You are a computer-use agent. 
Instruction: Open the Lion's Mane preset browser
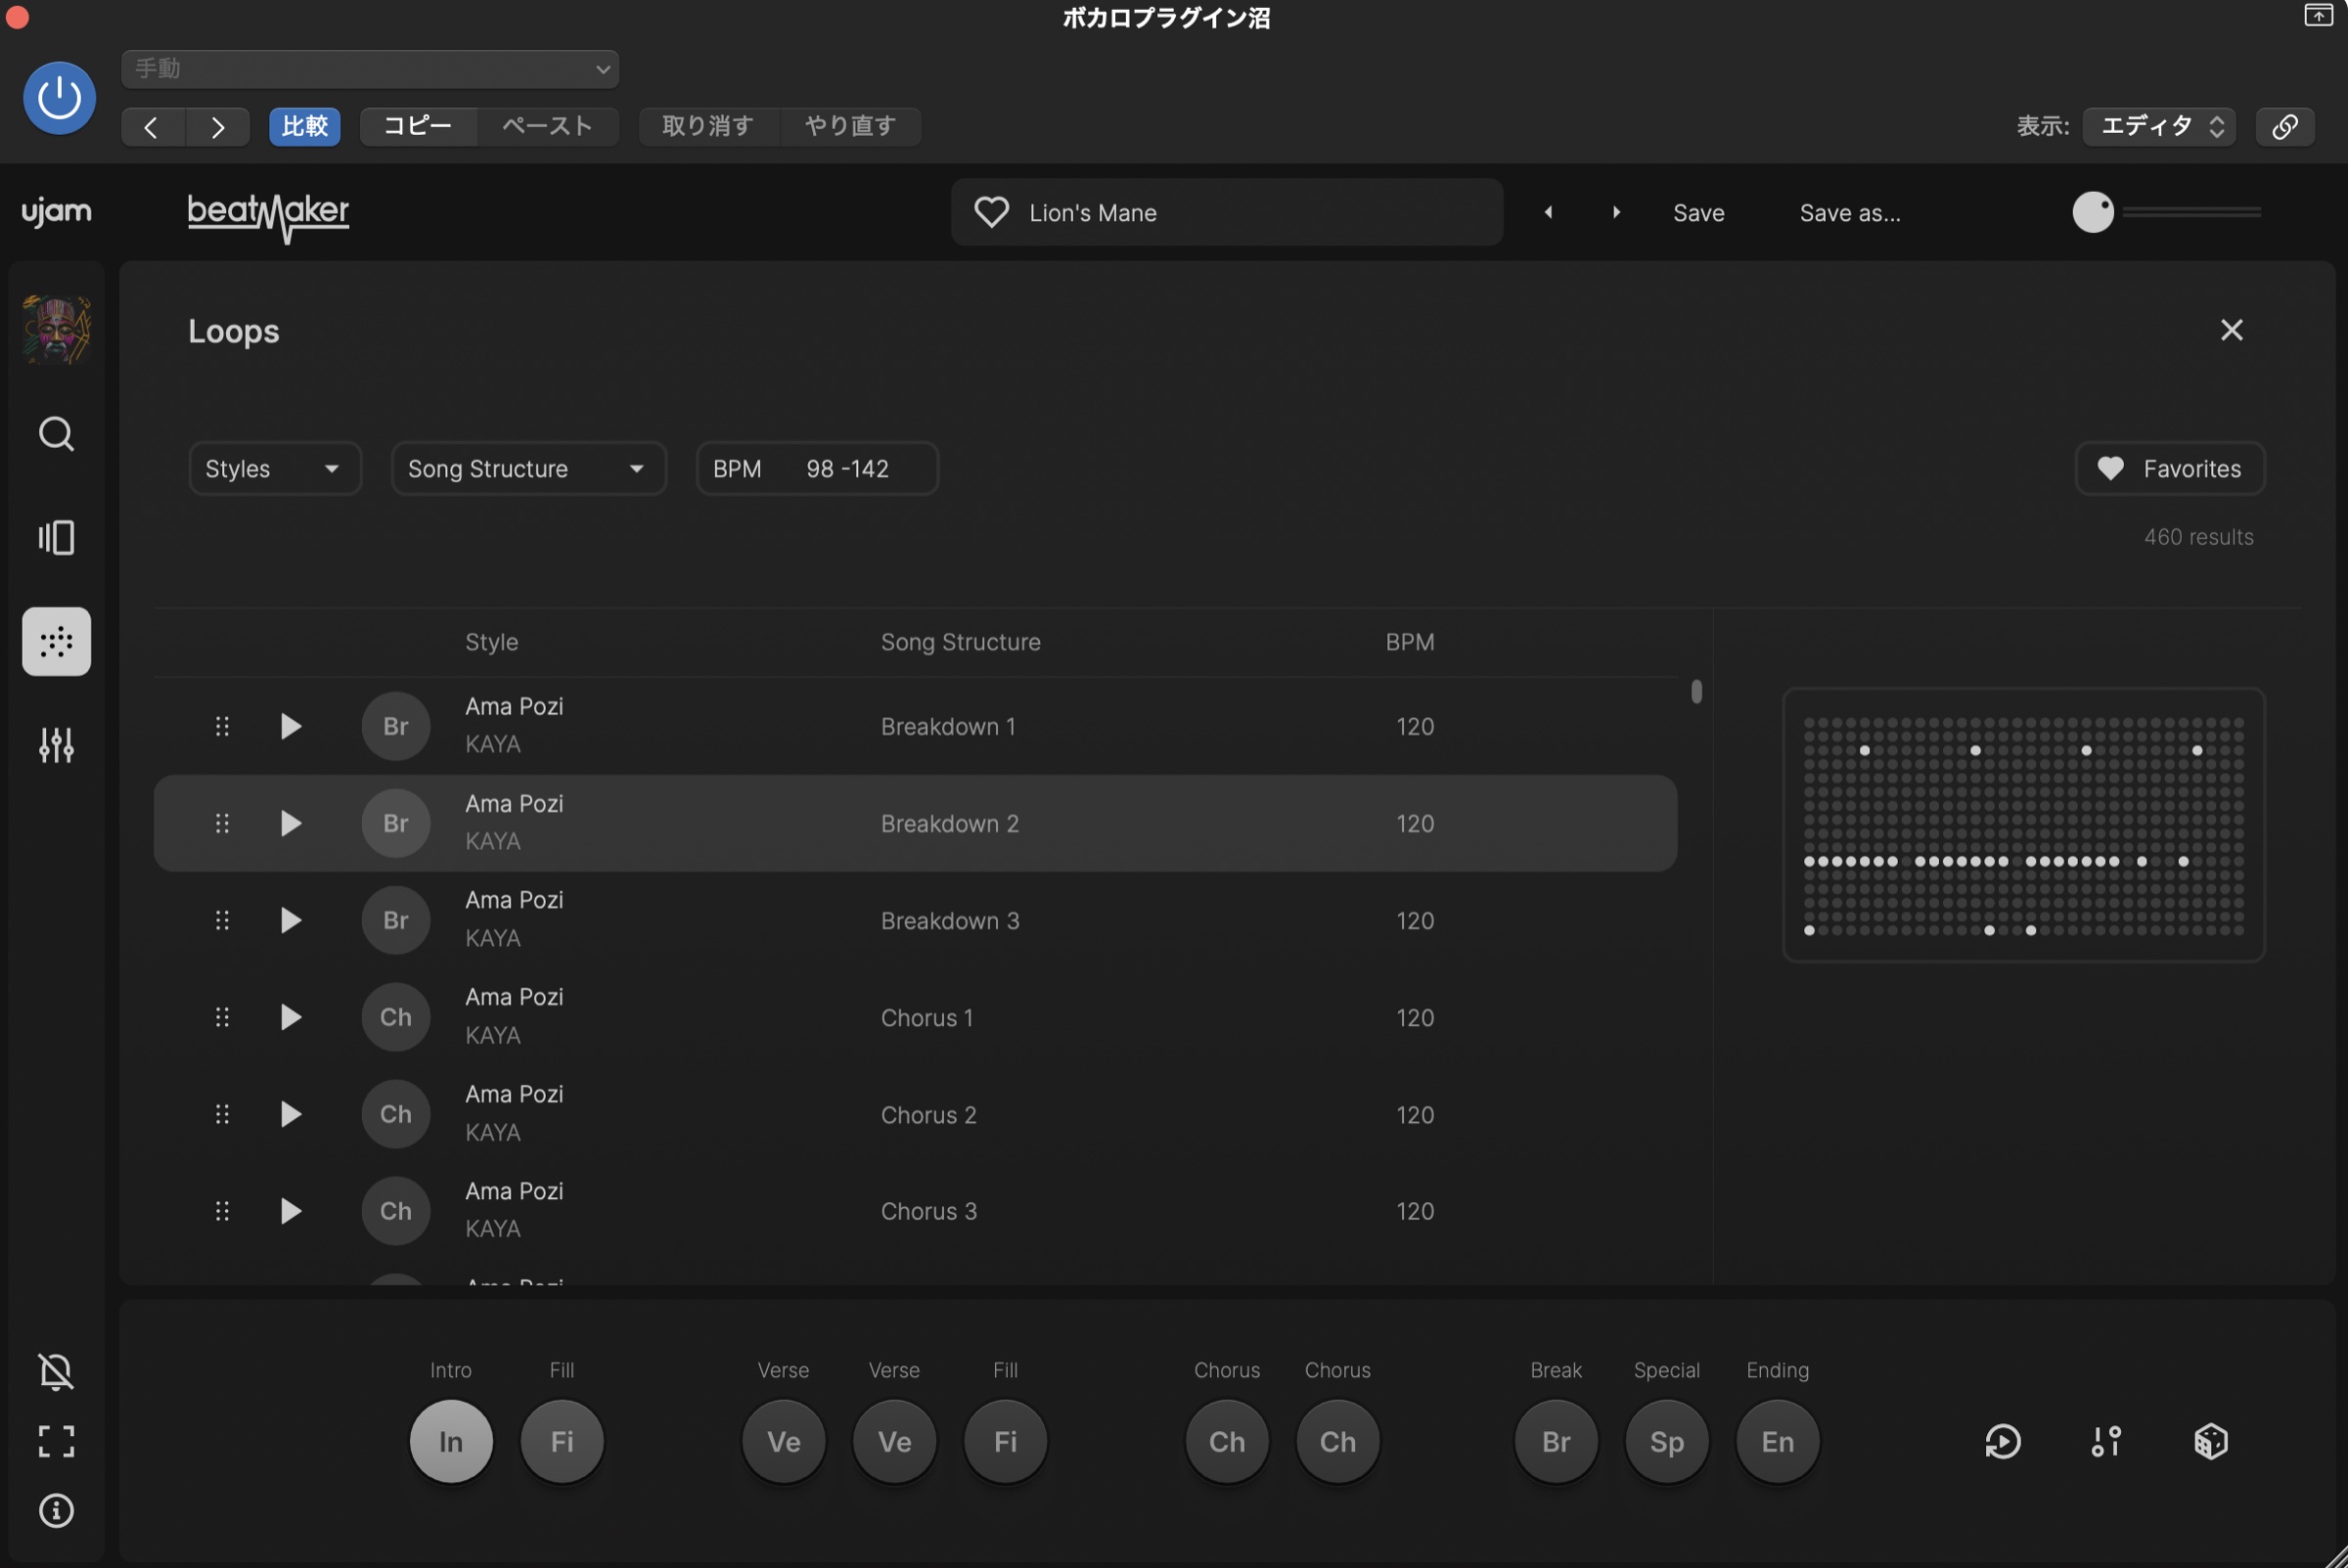[1227, 212]
